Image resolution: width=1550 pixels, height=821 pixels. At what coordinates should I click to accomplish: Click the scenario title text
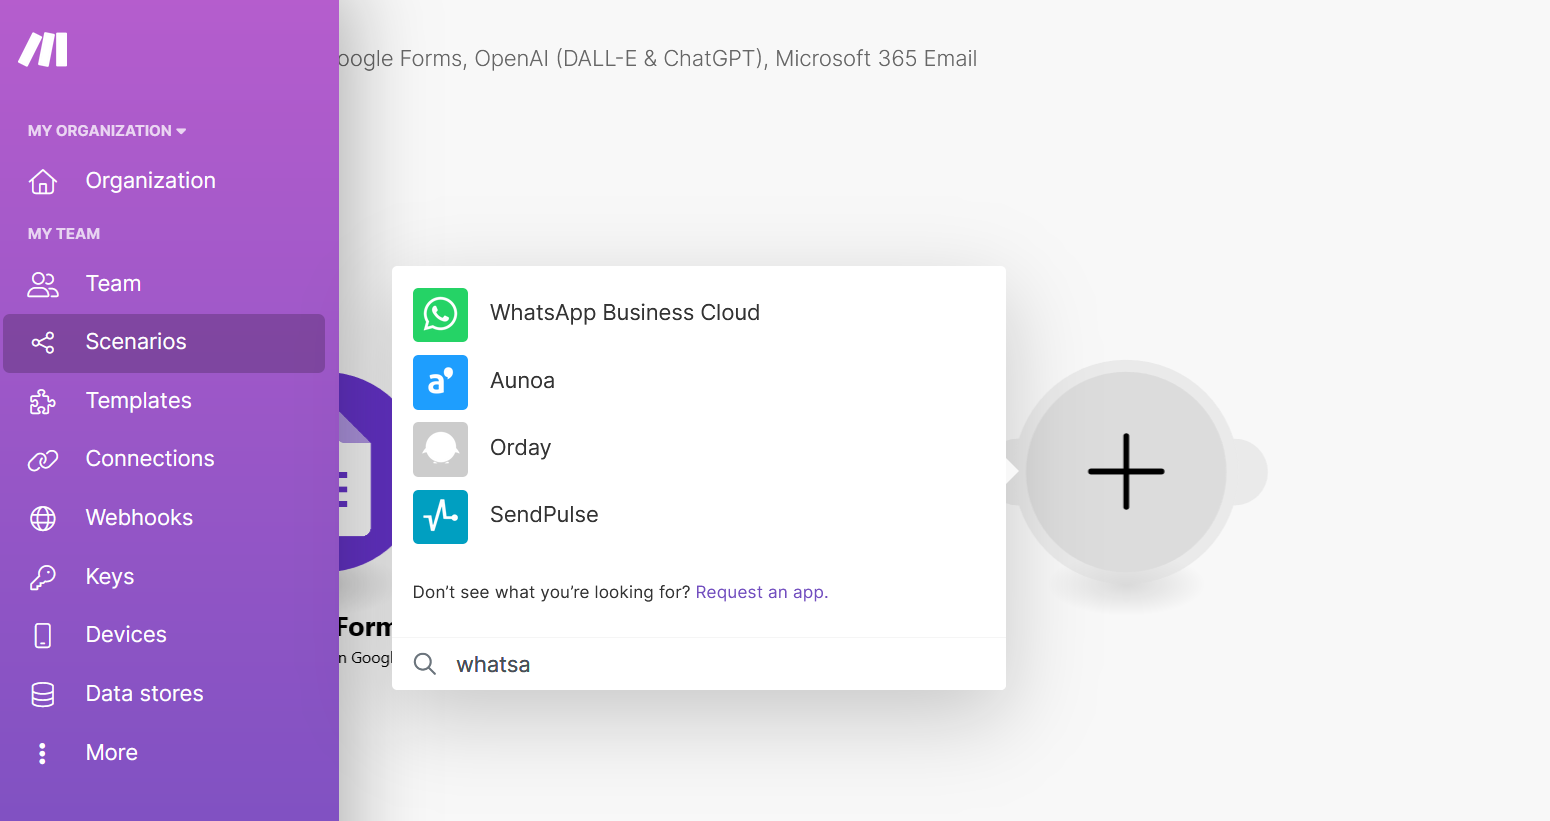658,59
